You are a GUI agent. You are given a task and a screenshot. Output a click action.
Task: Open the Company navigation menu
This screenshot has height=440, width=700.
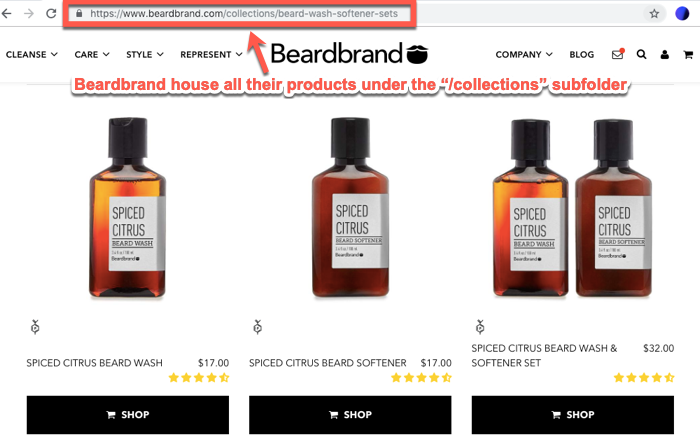pos(524,54)
